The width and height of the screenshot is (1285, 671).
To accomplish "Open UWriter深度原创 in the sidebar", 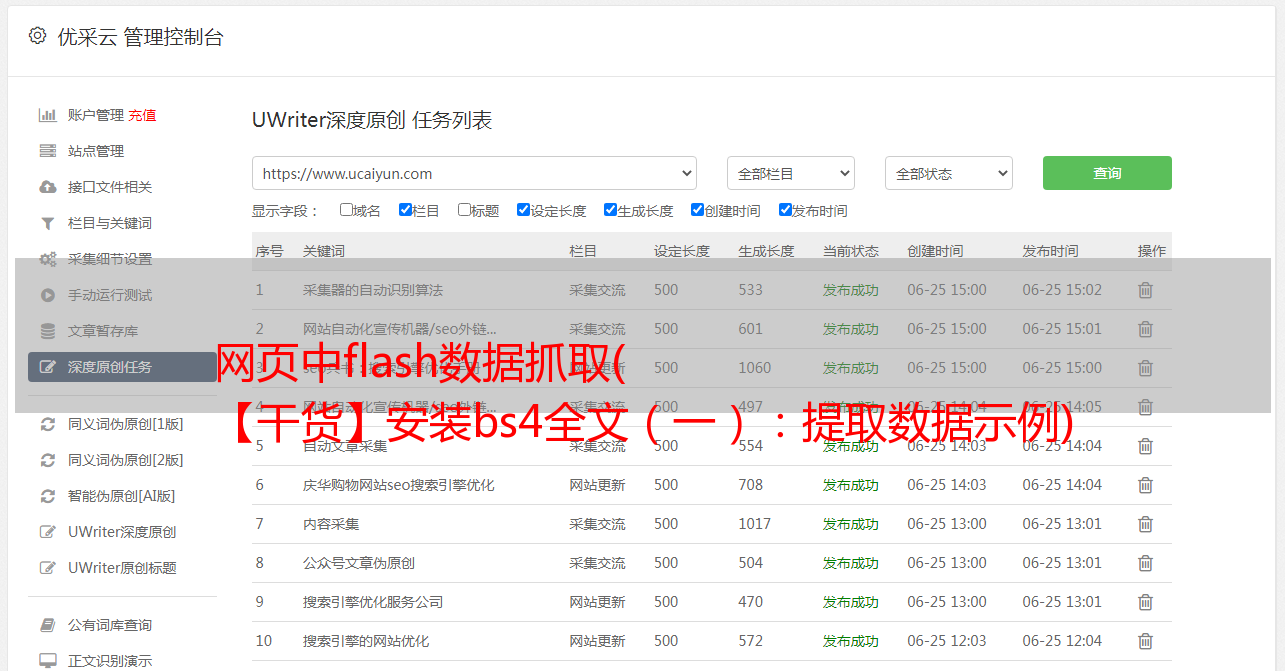I will tap(122, 532).
